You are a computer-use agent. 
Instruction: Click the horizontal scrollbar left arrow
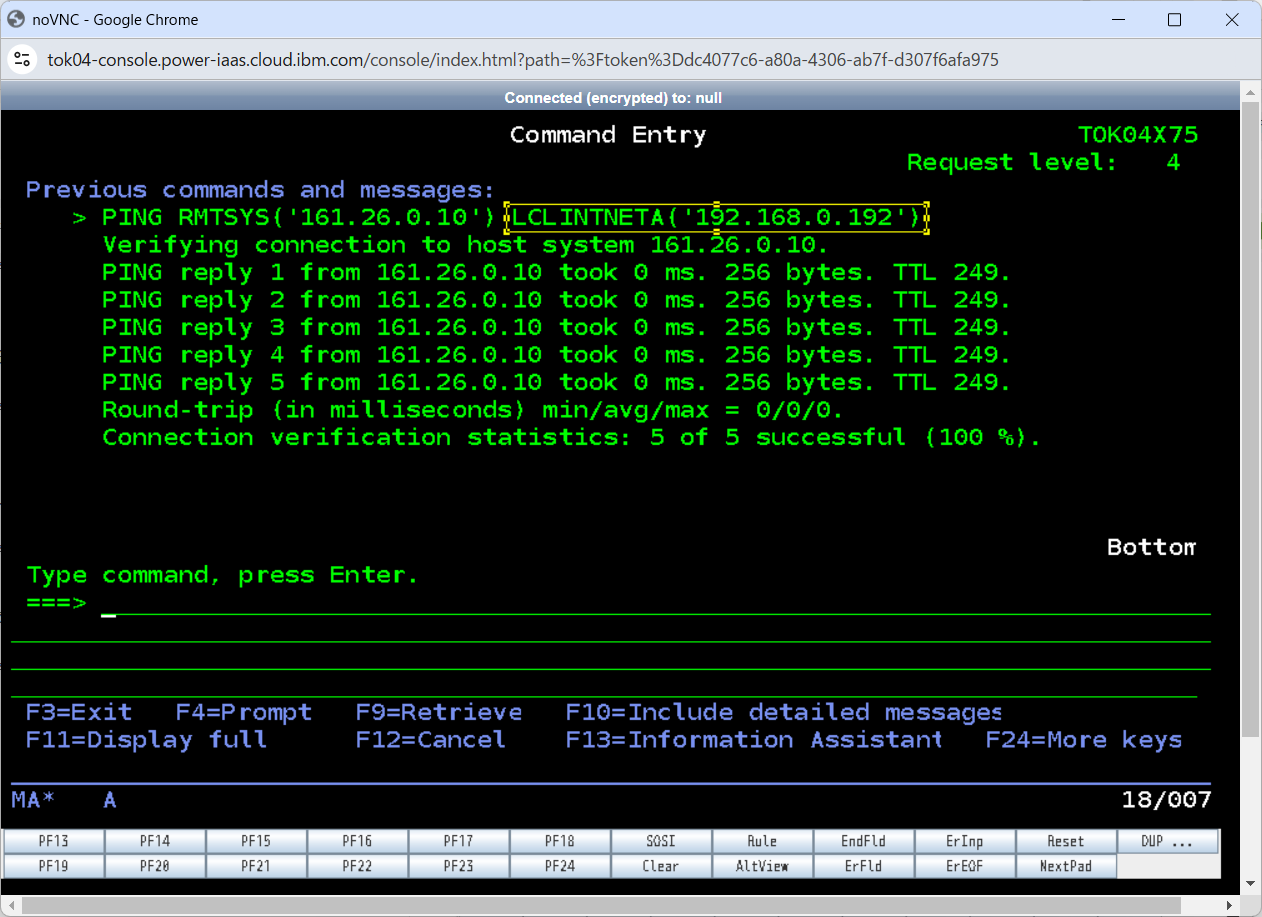point(10,906)
